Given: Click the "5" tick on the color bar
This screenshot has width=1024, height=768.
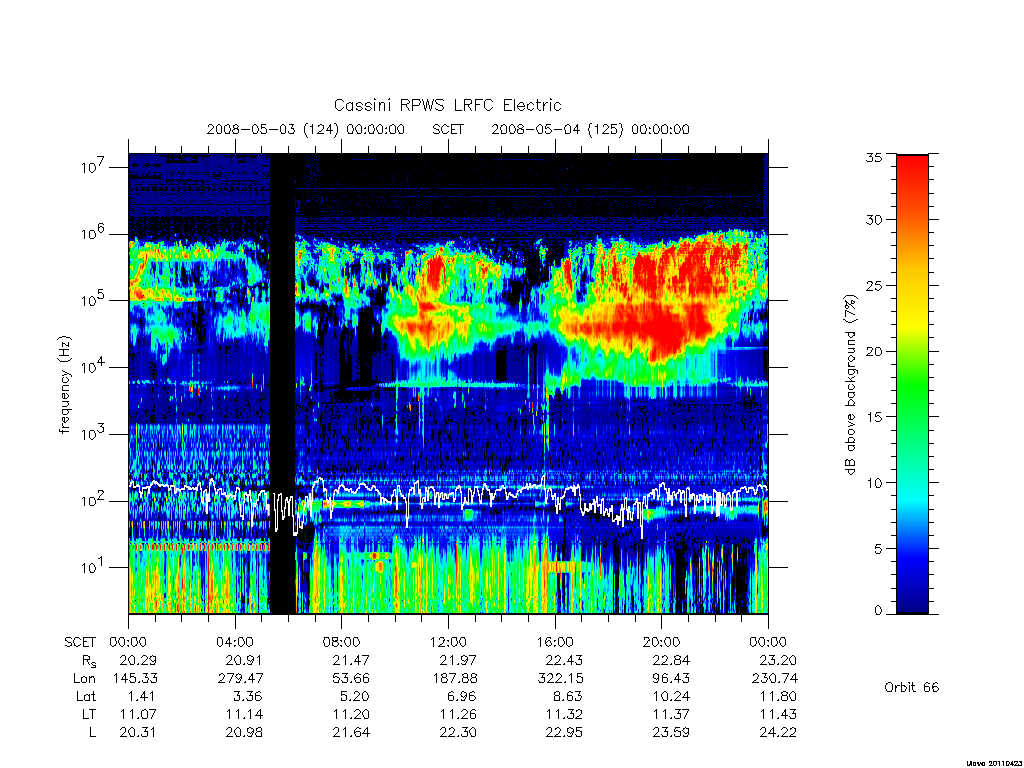Looking at the screenshot, I should pyautogui.click(x=877, y=549).
